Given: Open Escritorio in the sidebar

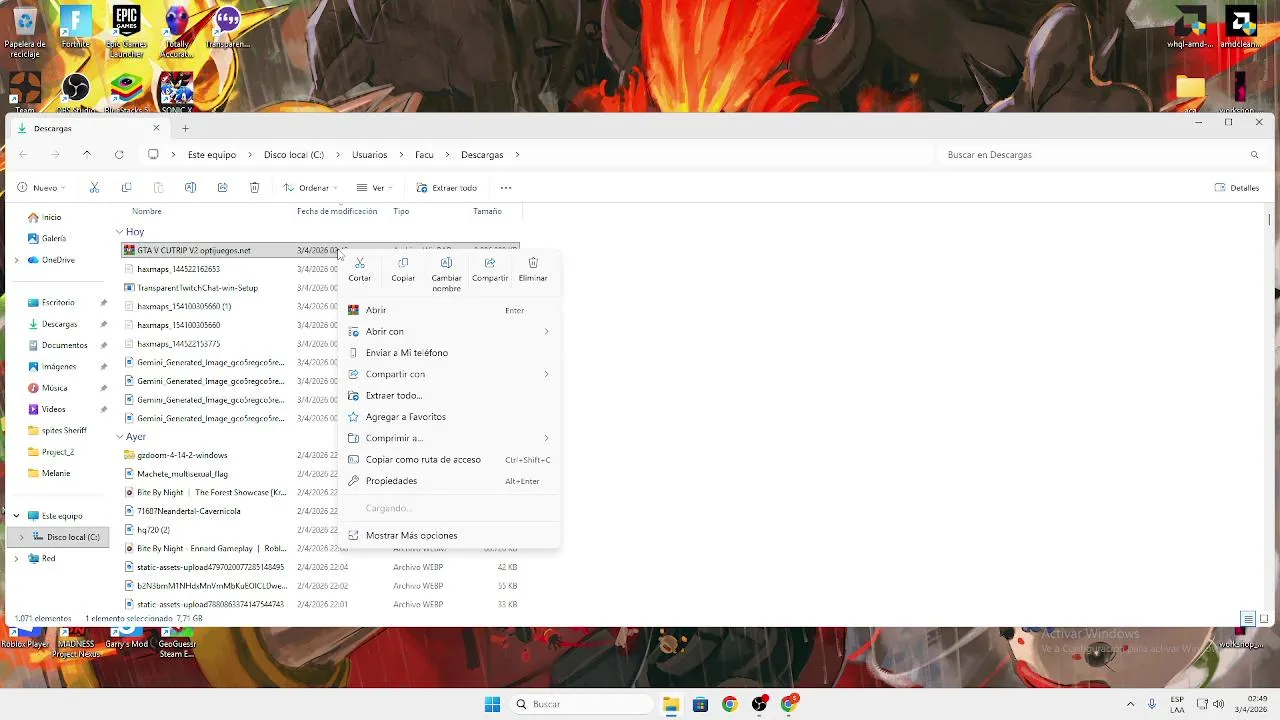Looking at the screenshot, I should point(58,302).
